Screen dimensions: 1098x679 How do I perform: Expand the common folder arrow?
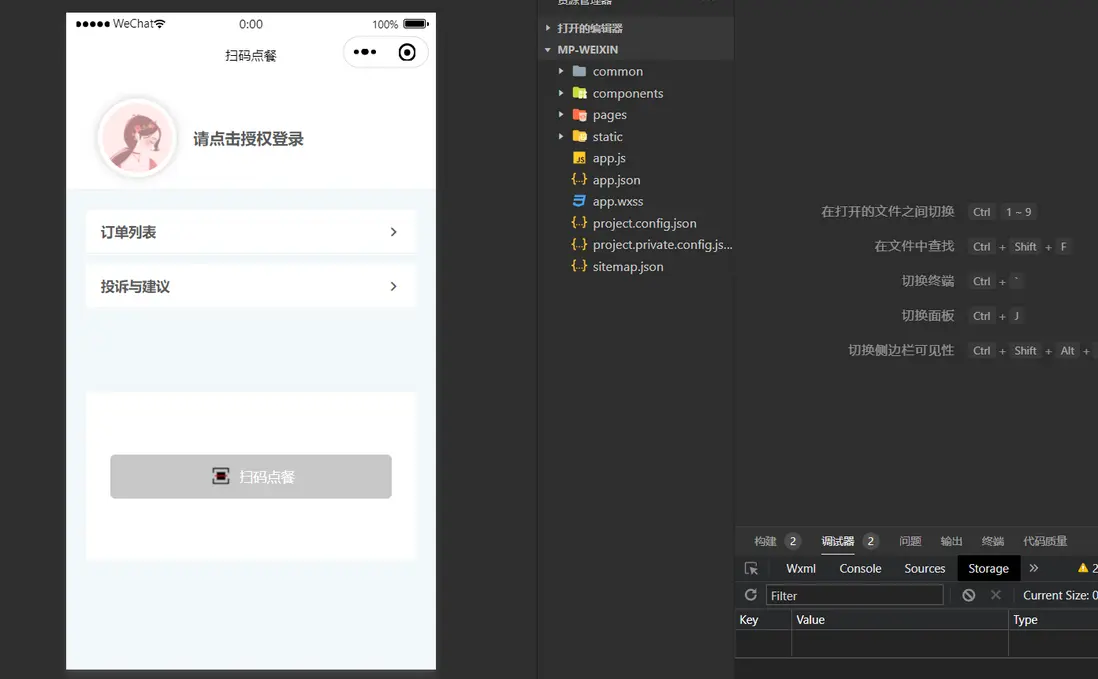tap(561, 71)
